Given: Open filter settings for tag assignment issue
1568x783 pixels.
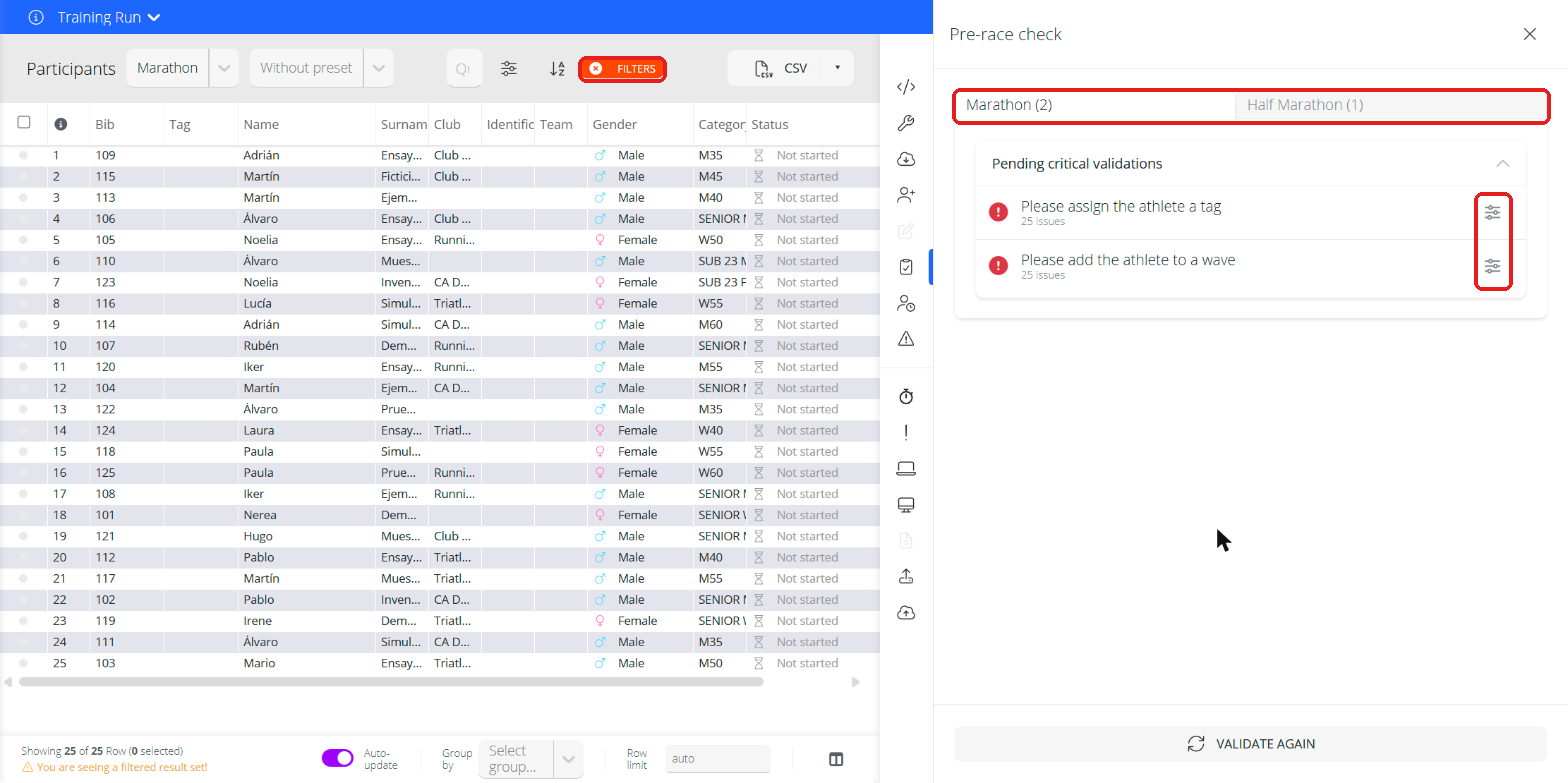Looking at the screenshot, I should pyautogui.click(x=1492, y=213).
